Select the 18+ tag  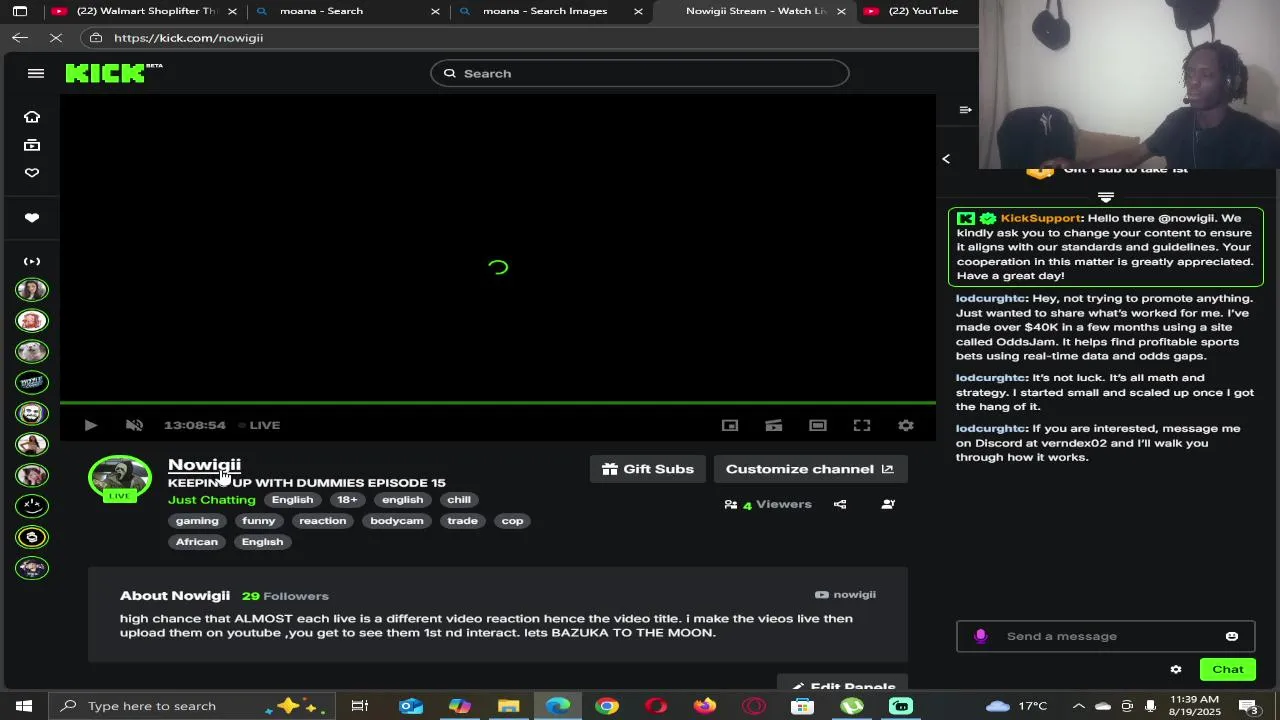[347, 500]
